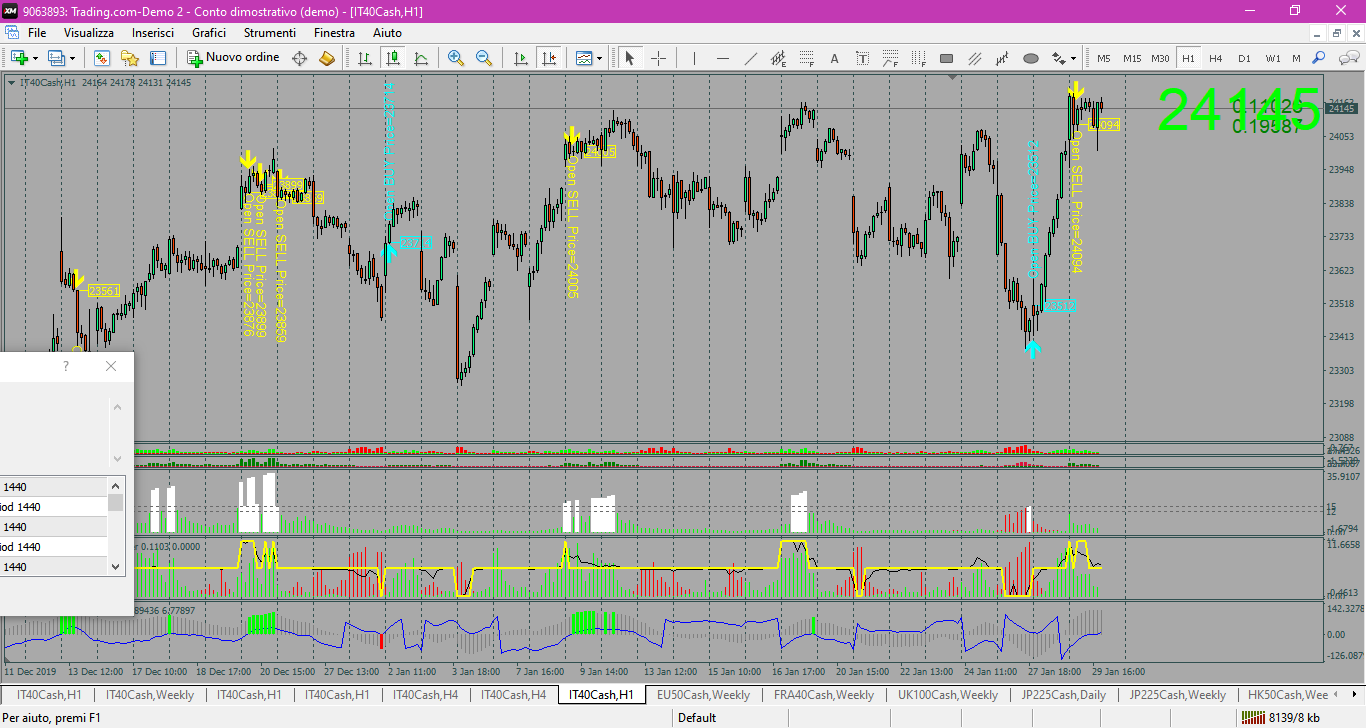Select the rectangle shape tool
Image resolution: width=1366 pixels, height=728 pixels.
946,58
